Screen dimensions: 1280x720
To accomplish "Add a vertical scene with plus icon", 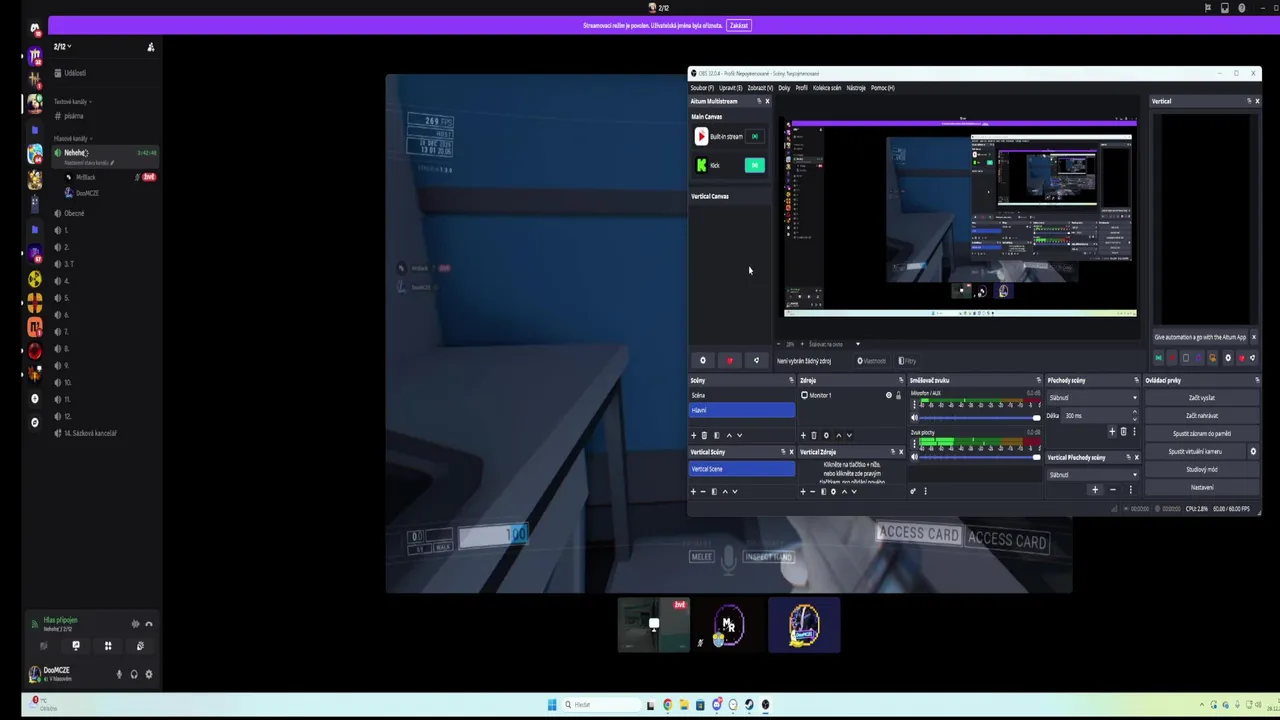I will [x=693, y=491].
